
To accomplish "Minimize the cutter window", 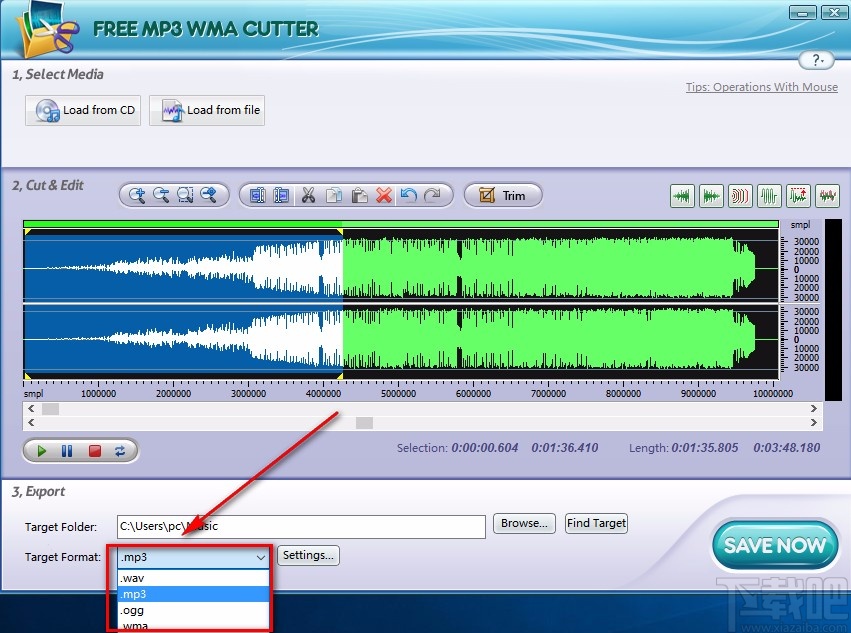I will click(x=803, y=12).
